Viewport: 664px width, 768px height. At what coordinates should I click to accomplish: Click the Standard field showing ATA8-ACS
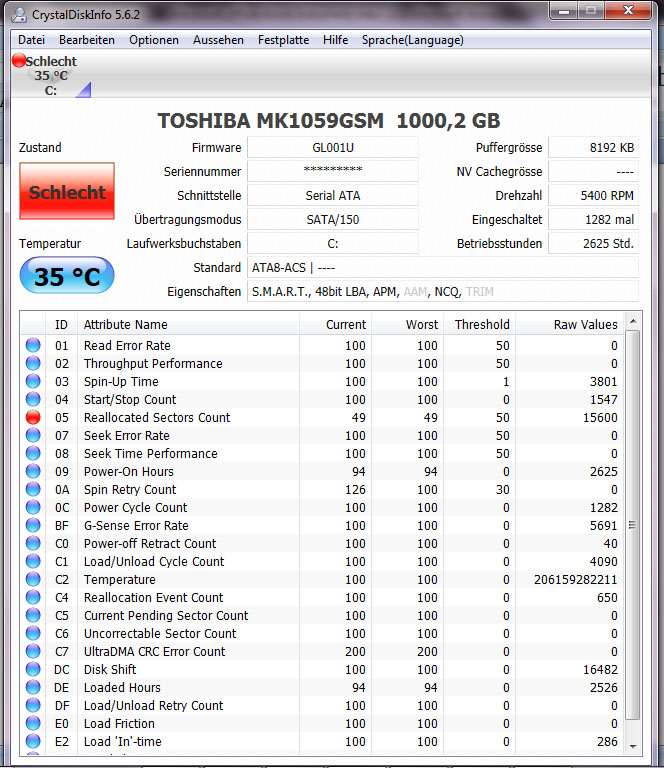coord(443,267)
